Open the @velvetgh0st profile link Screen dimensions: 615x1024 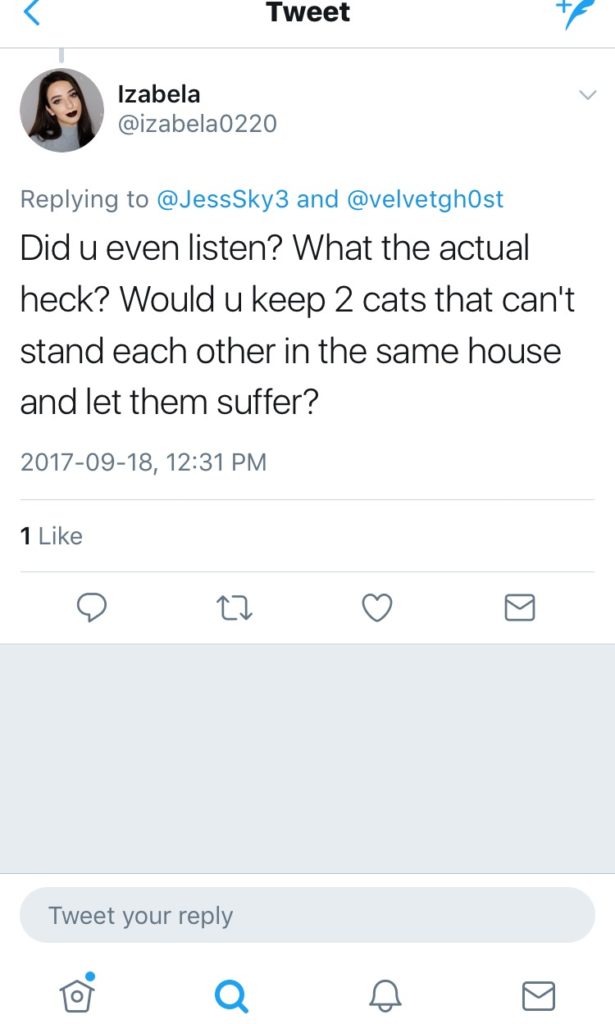425,199
